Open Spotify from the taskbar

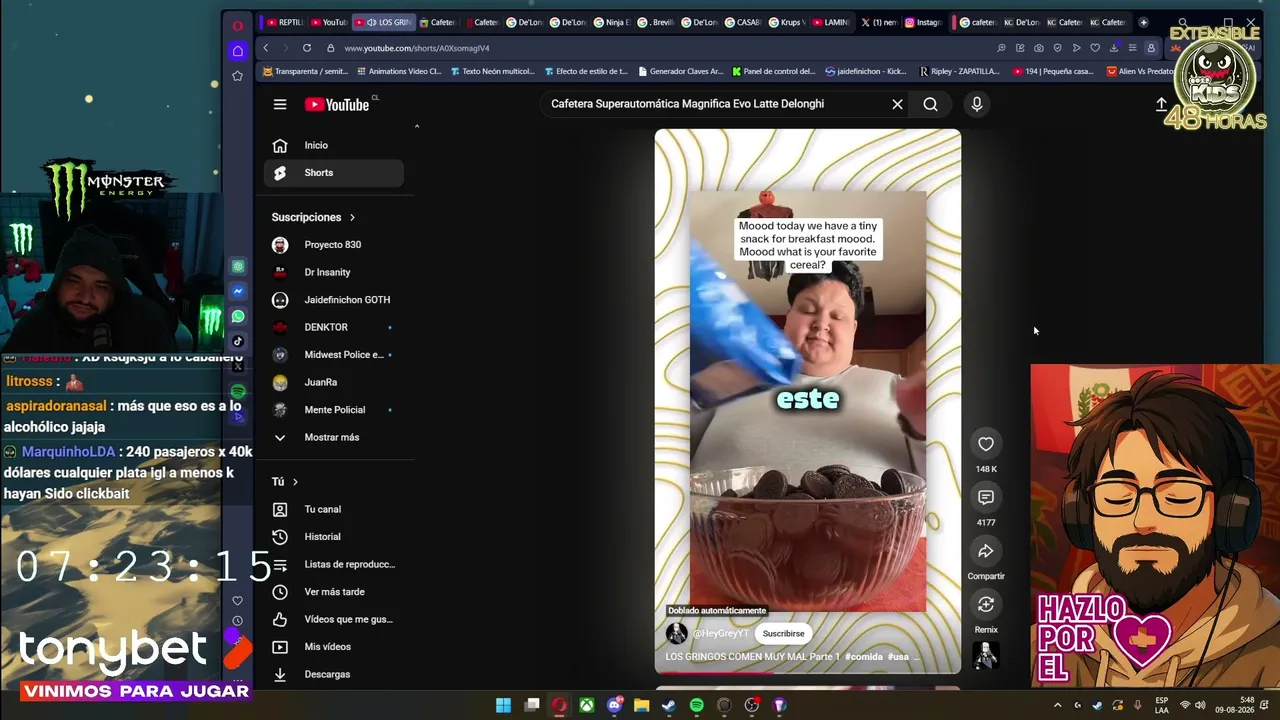696,705
